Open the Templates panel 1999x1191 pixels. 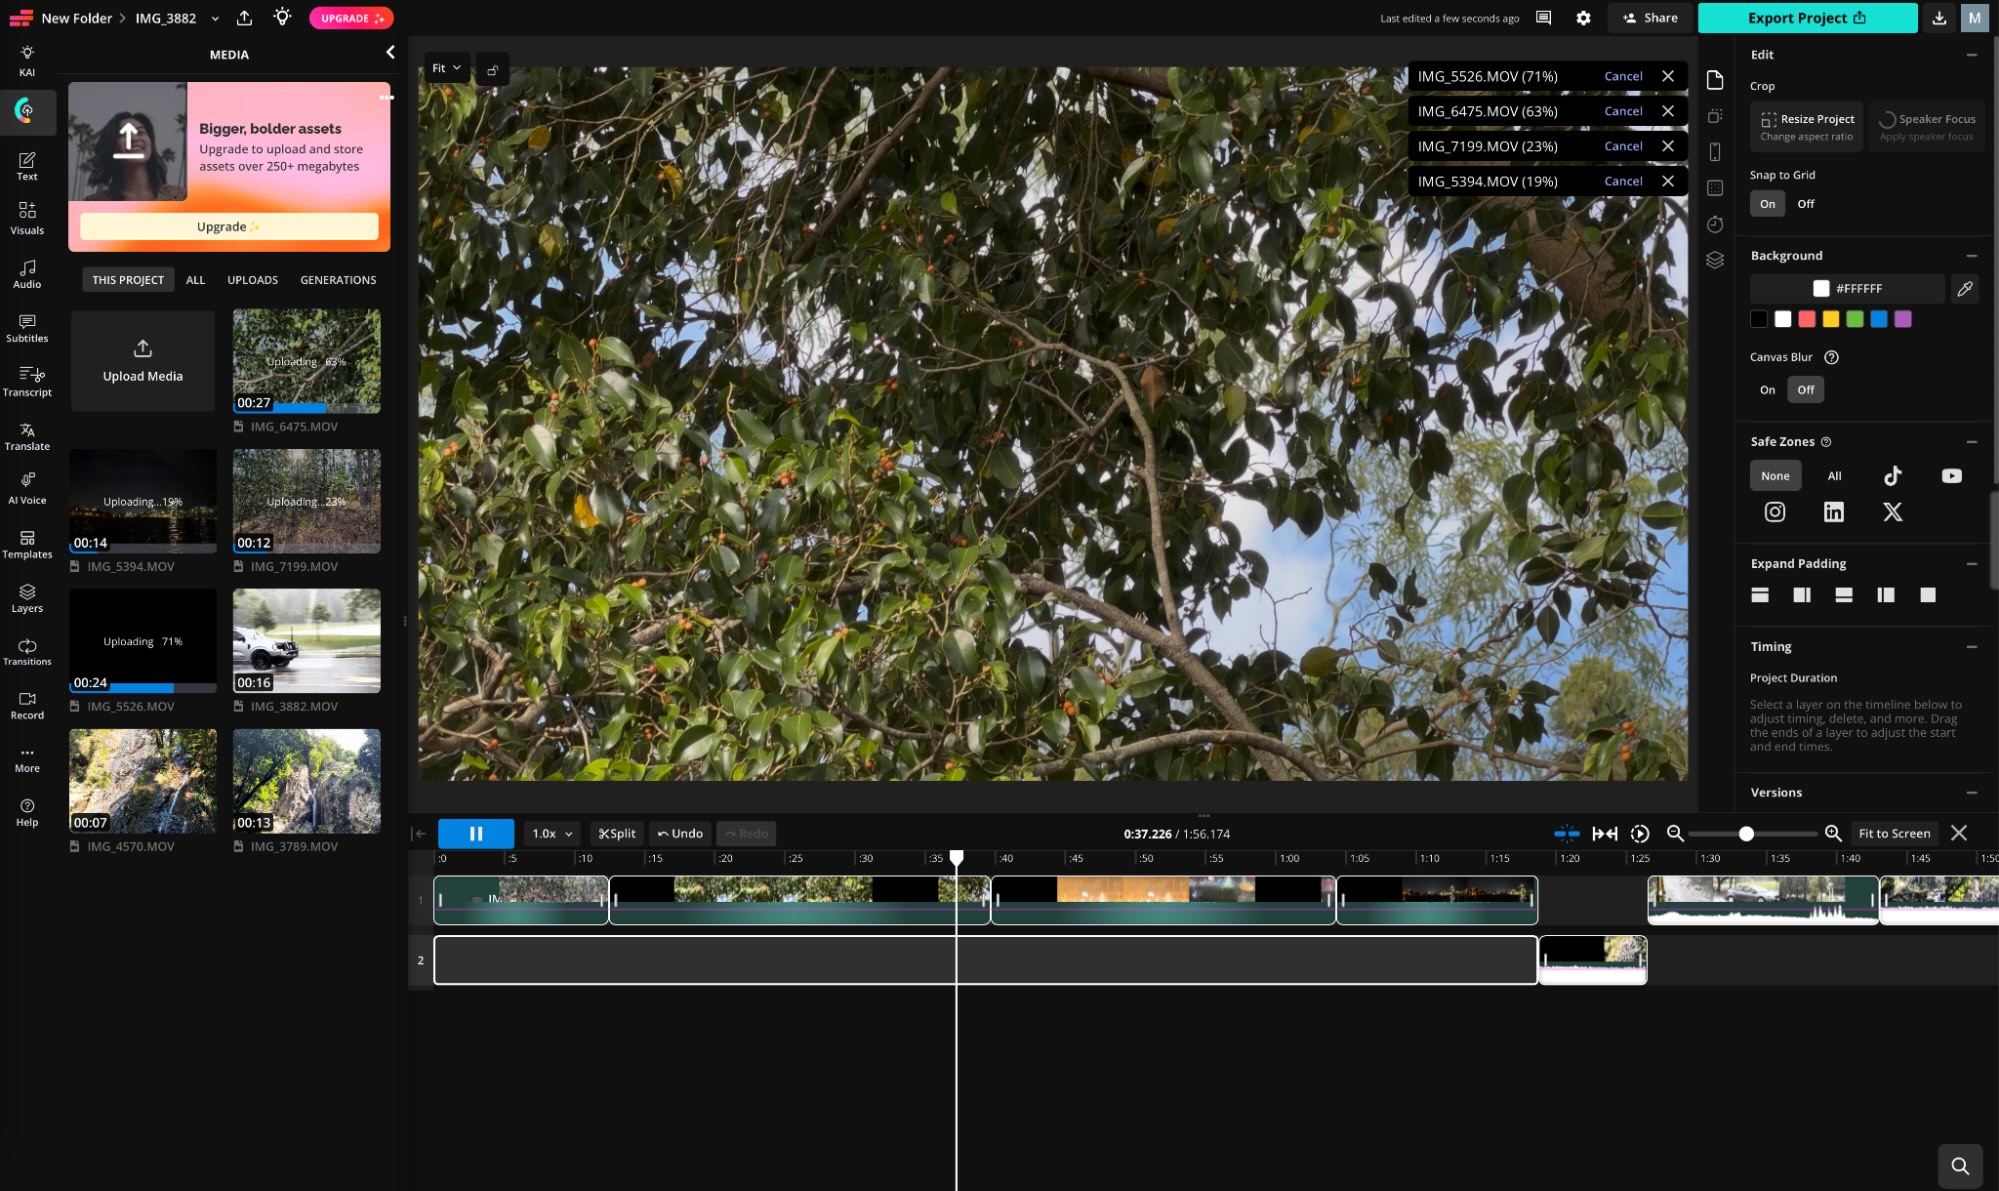pyautogui.click(x=27, y=544)
